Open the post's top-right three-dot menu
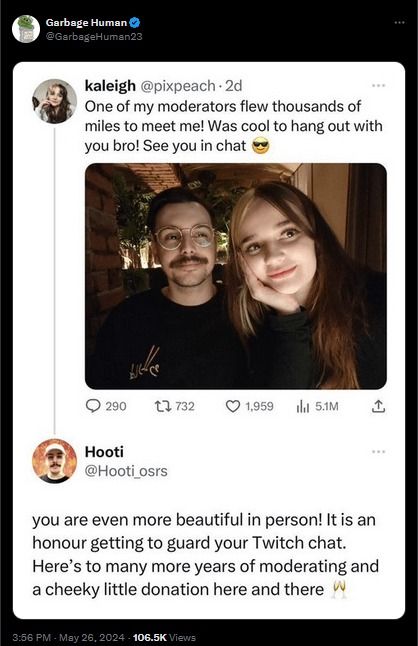This screenshot has width=418, height=646. tap(399, 22)
